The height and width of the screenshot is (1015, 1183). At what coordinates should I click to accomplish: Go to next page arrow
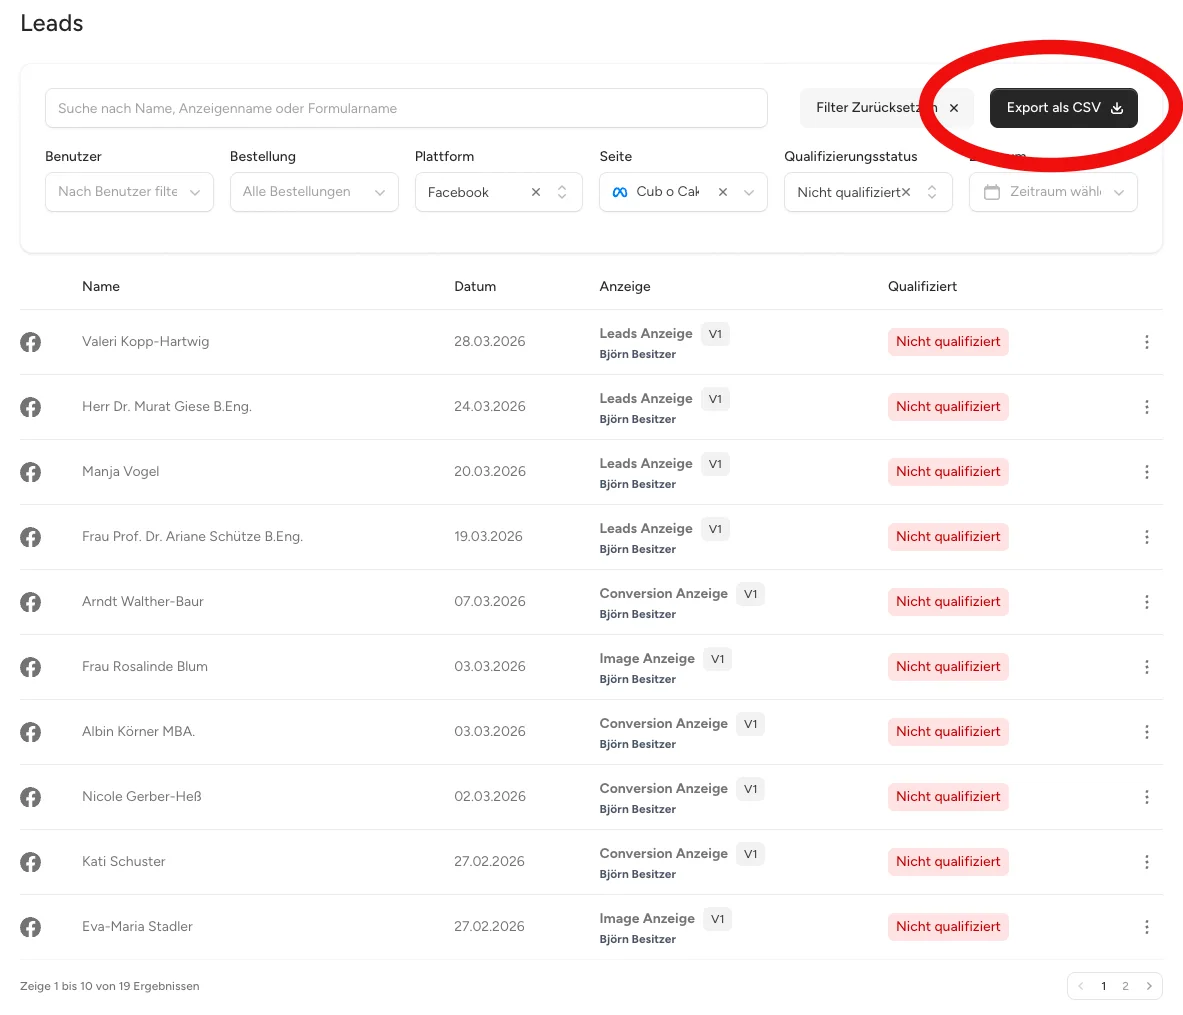pyautogui.click(x=1148, y=986)
